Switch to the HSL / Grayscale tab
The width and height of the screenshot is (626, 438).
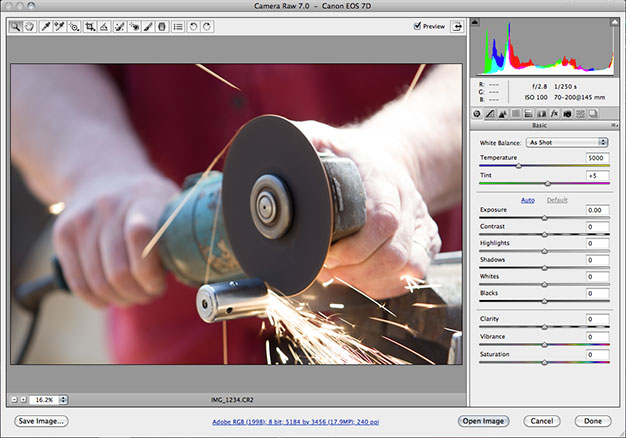(x=516, y=114)
